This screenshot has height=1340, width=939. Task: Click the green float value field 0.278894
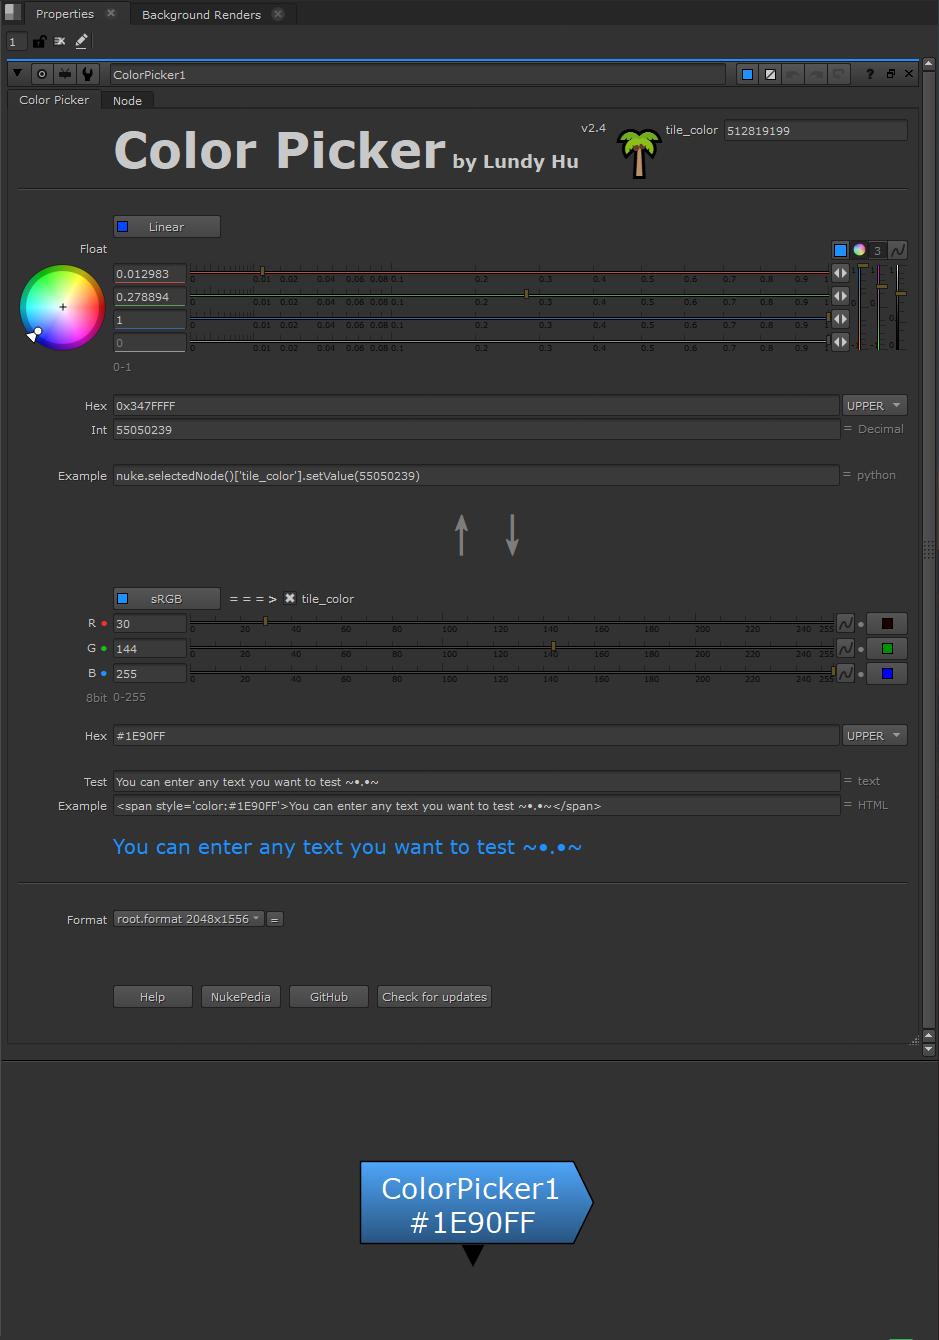point(150,297)
